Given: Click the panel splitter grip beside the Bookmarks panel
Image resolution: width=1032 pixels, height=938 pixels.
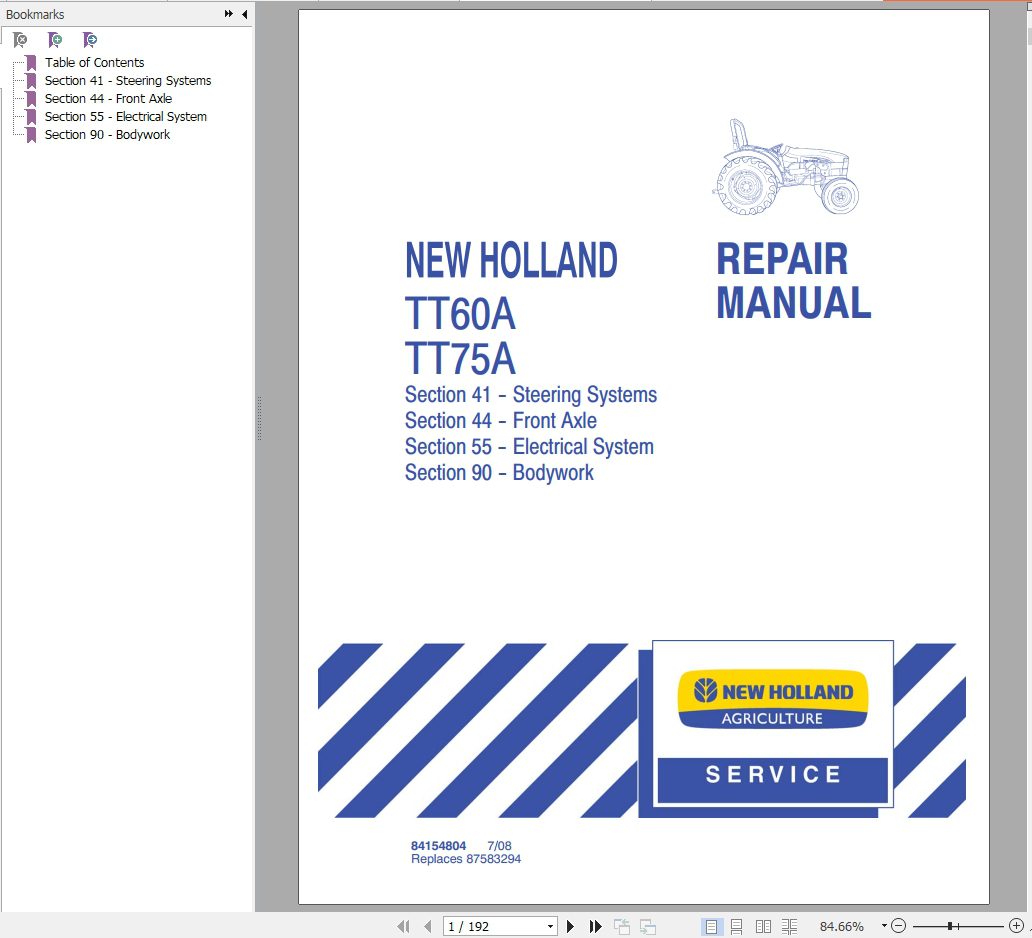Looking at the screenshot, I should (x=259, y=419).
